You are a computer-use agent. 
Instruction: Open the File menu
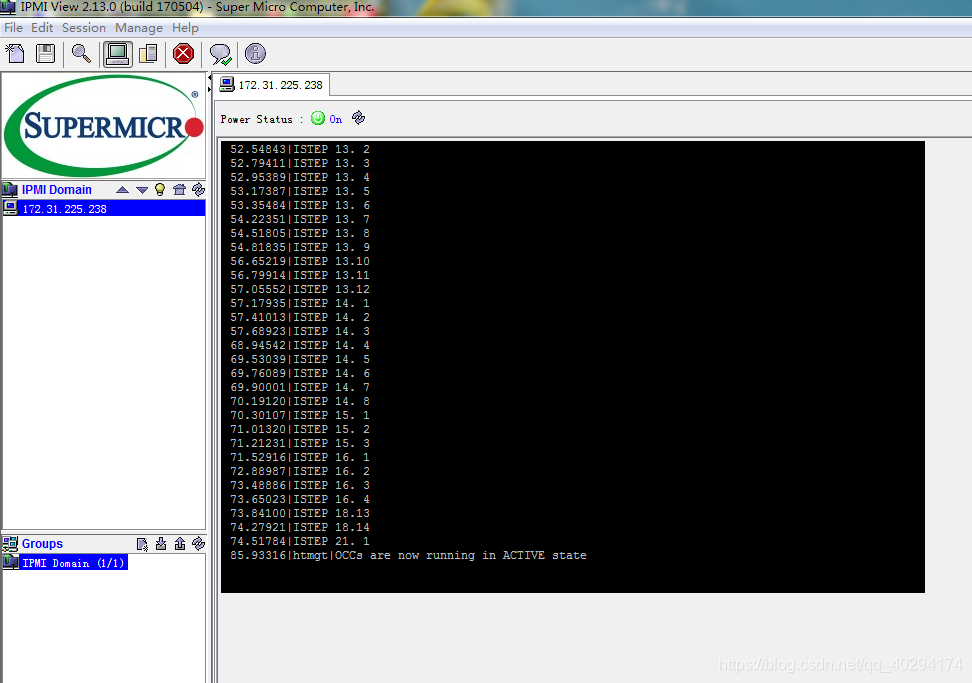(13, 28)
